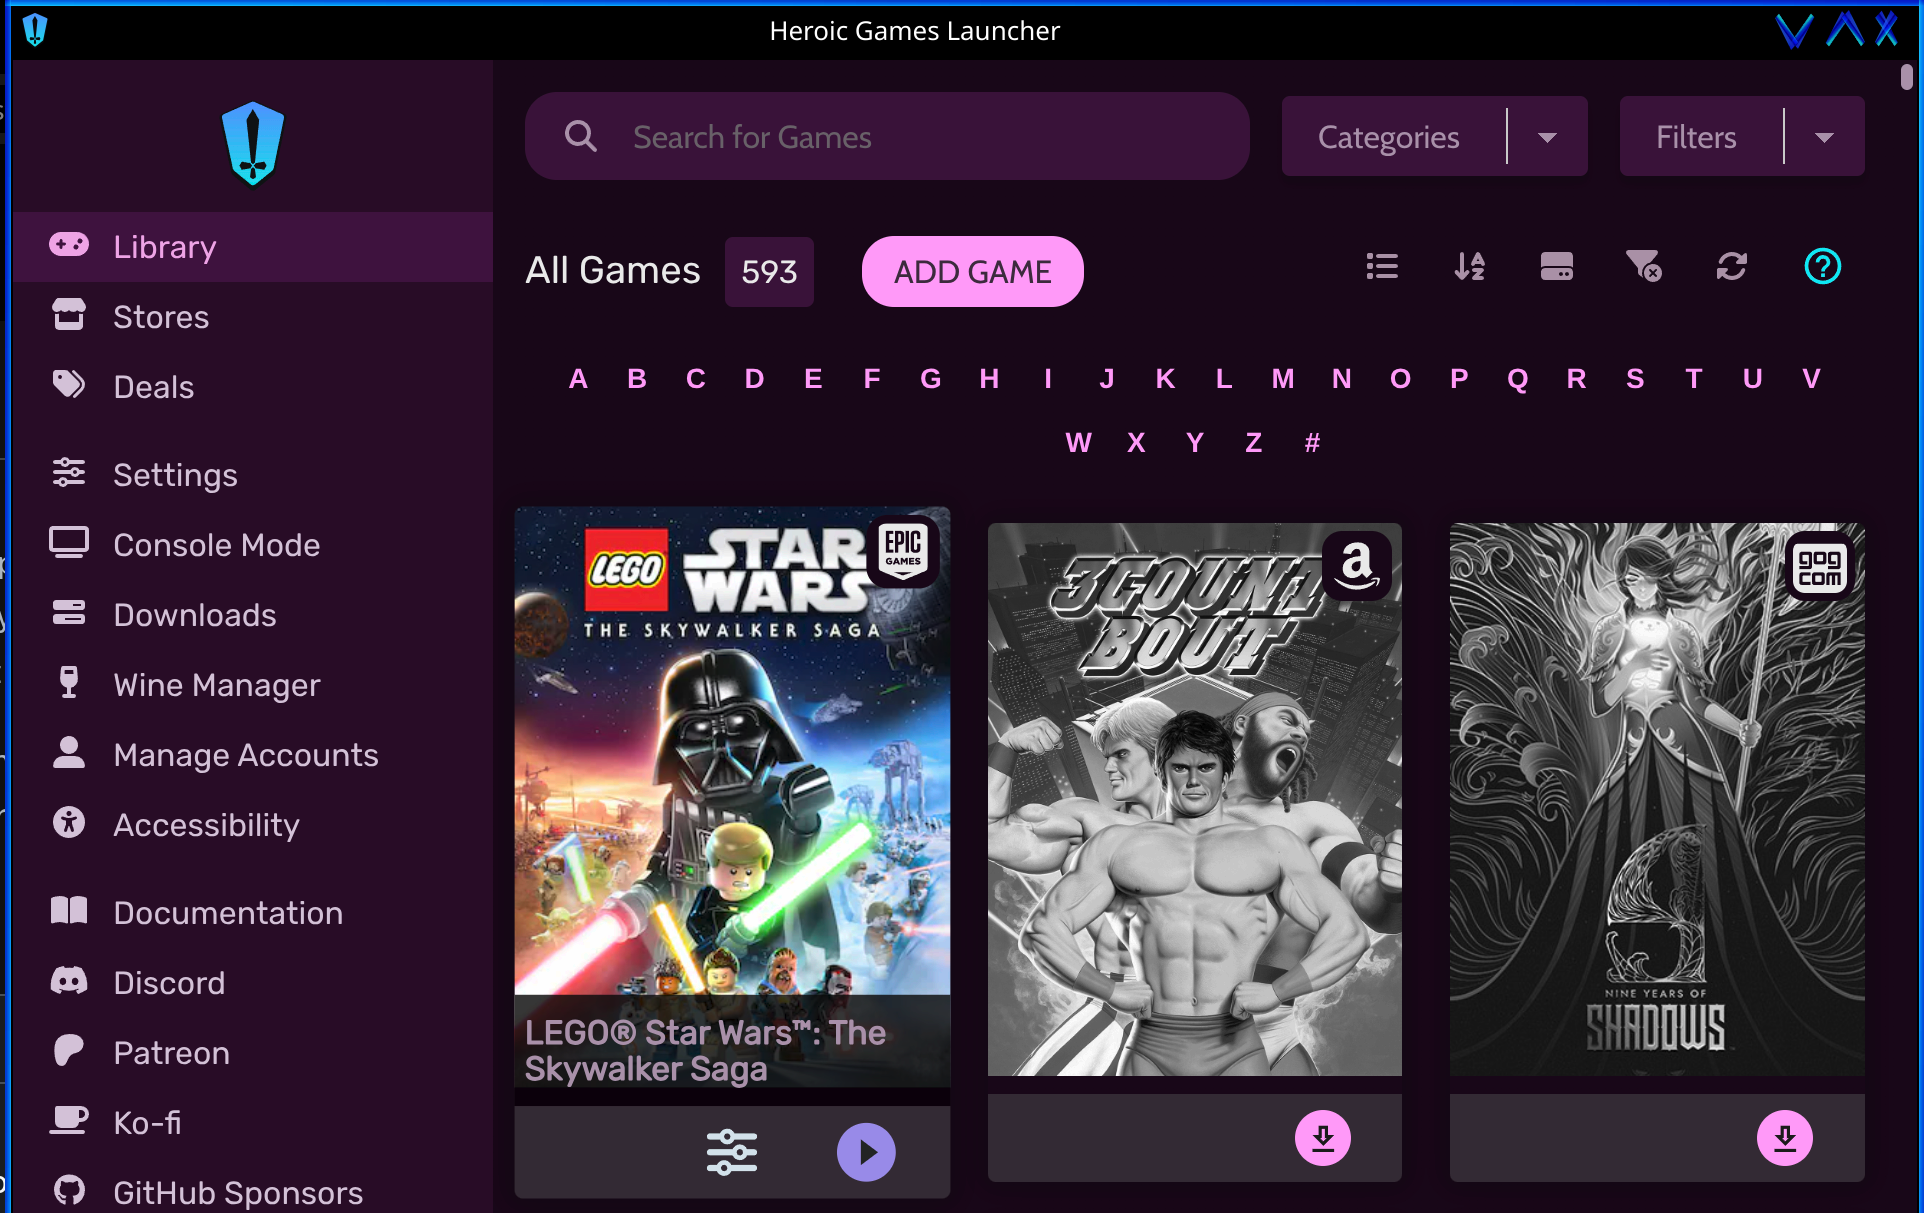Focus the Search for Games field
Image resolution: width=1924 pixels, height=1213 pixels.
coord(887,136)
